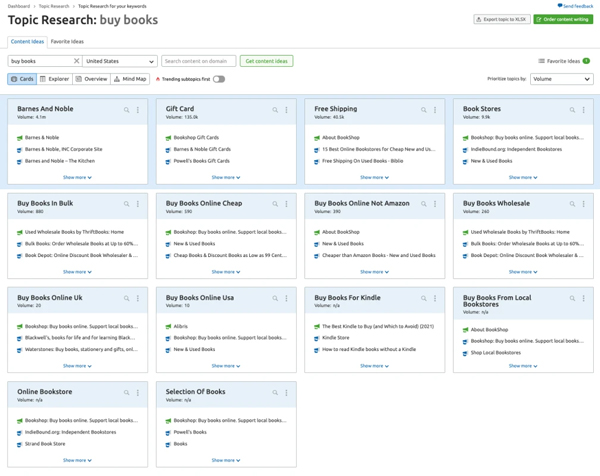Screen dimensions: 600x476
Task: Click the Get content ideas button
Action: pos(266,61)
